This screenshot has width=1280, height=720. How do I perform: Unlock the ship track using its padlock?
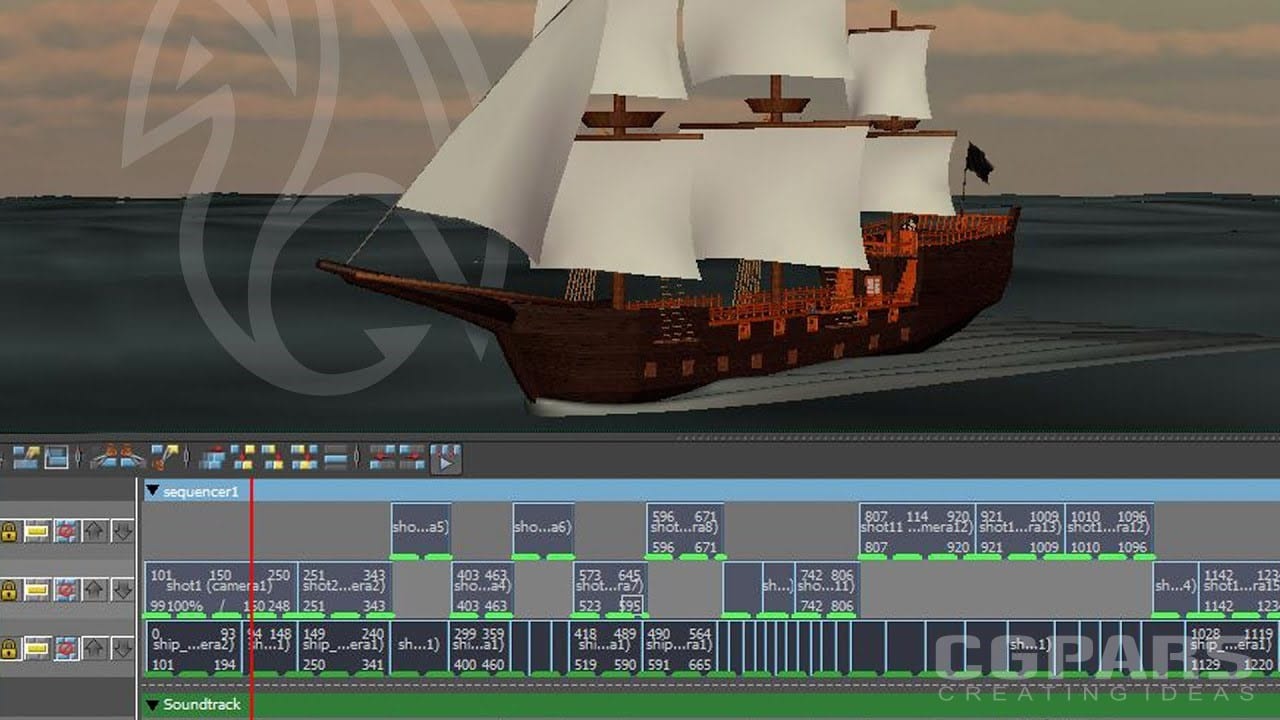click(x=10, y=649)
